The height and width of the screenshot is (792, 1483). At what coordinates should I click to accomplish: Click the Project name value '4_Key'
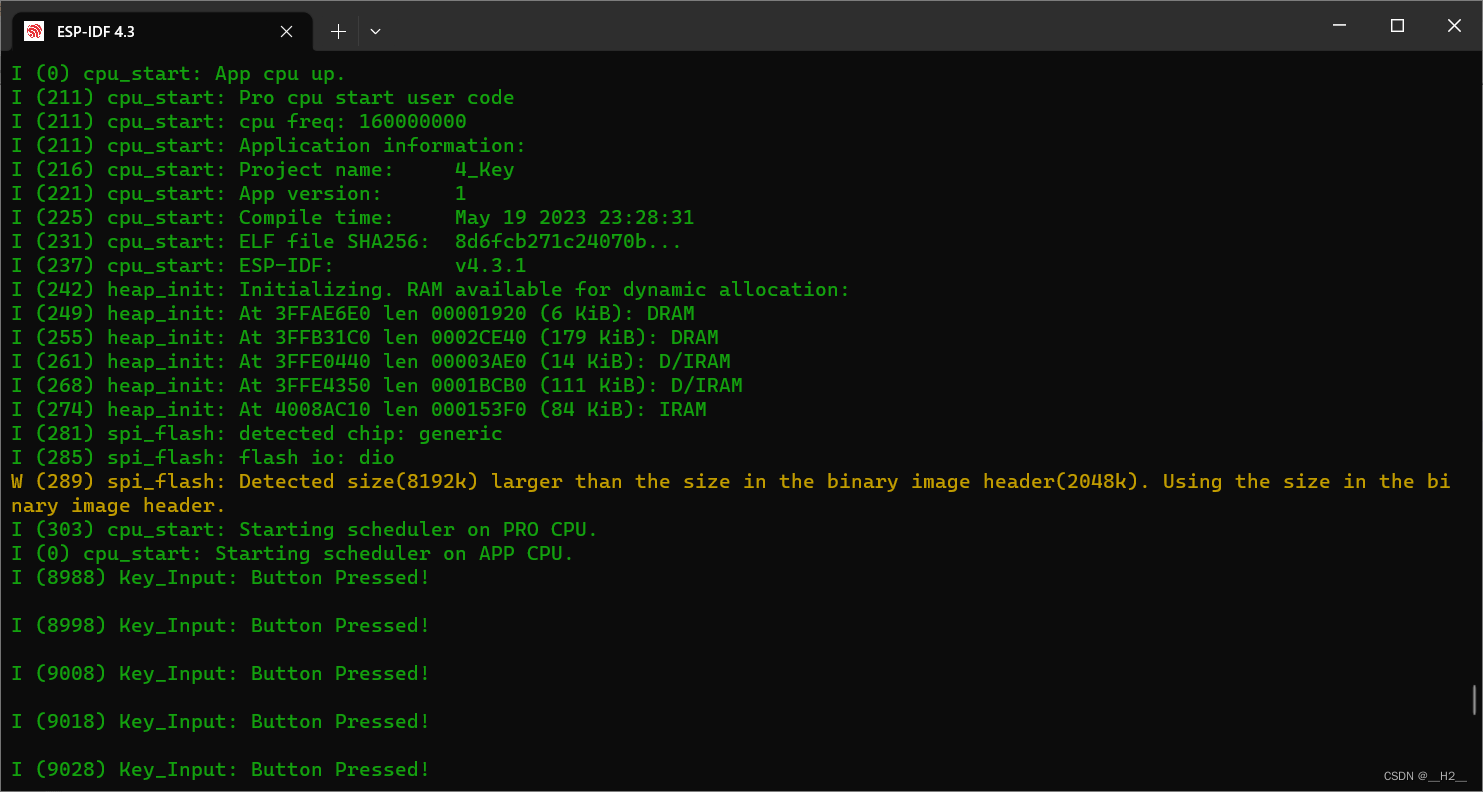(484, 169)
